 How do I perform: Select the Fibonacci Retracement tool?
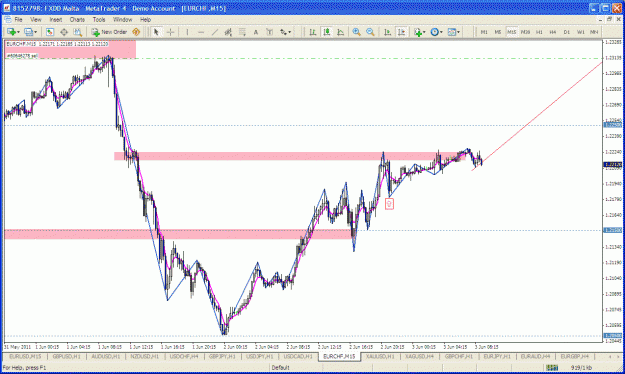(x=242, y=32)
